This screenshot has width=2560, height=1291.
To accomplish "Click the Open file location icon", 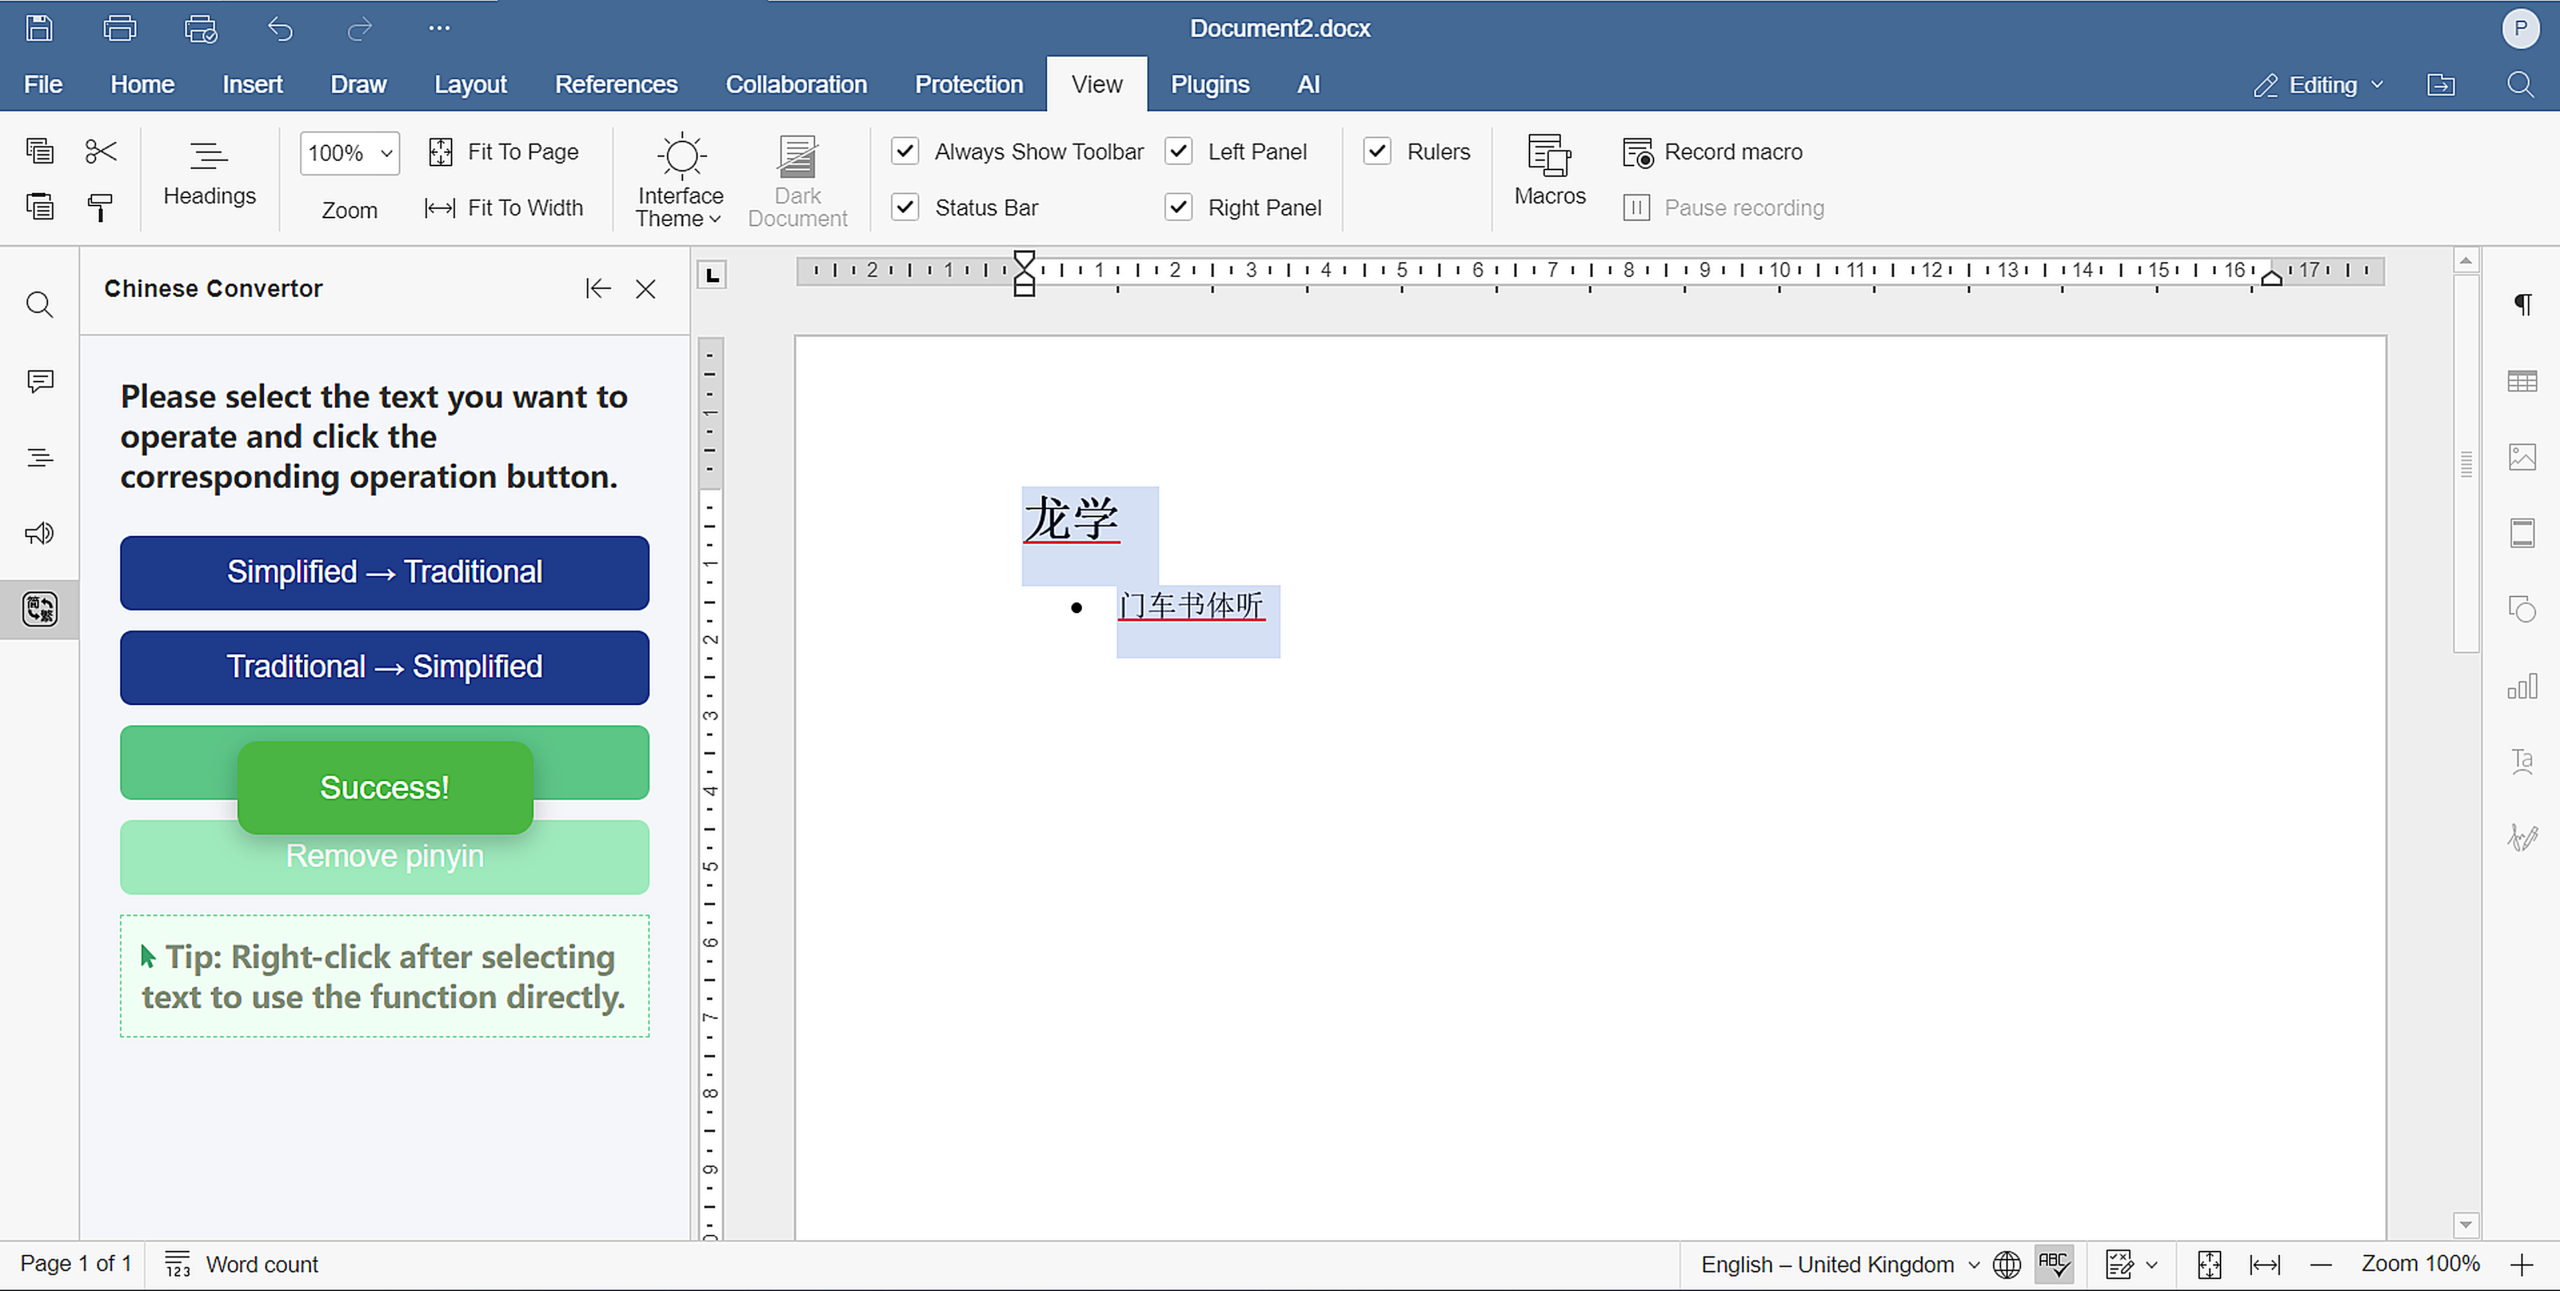I will pos(2441,85).
